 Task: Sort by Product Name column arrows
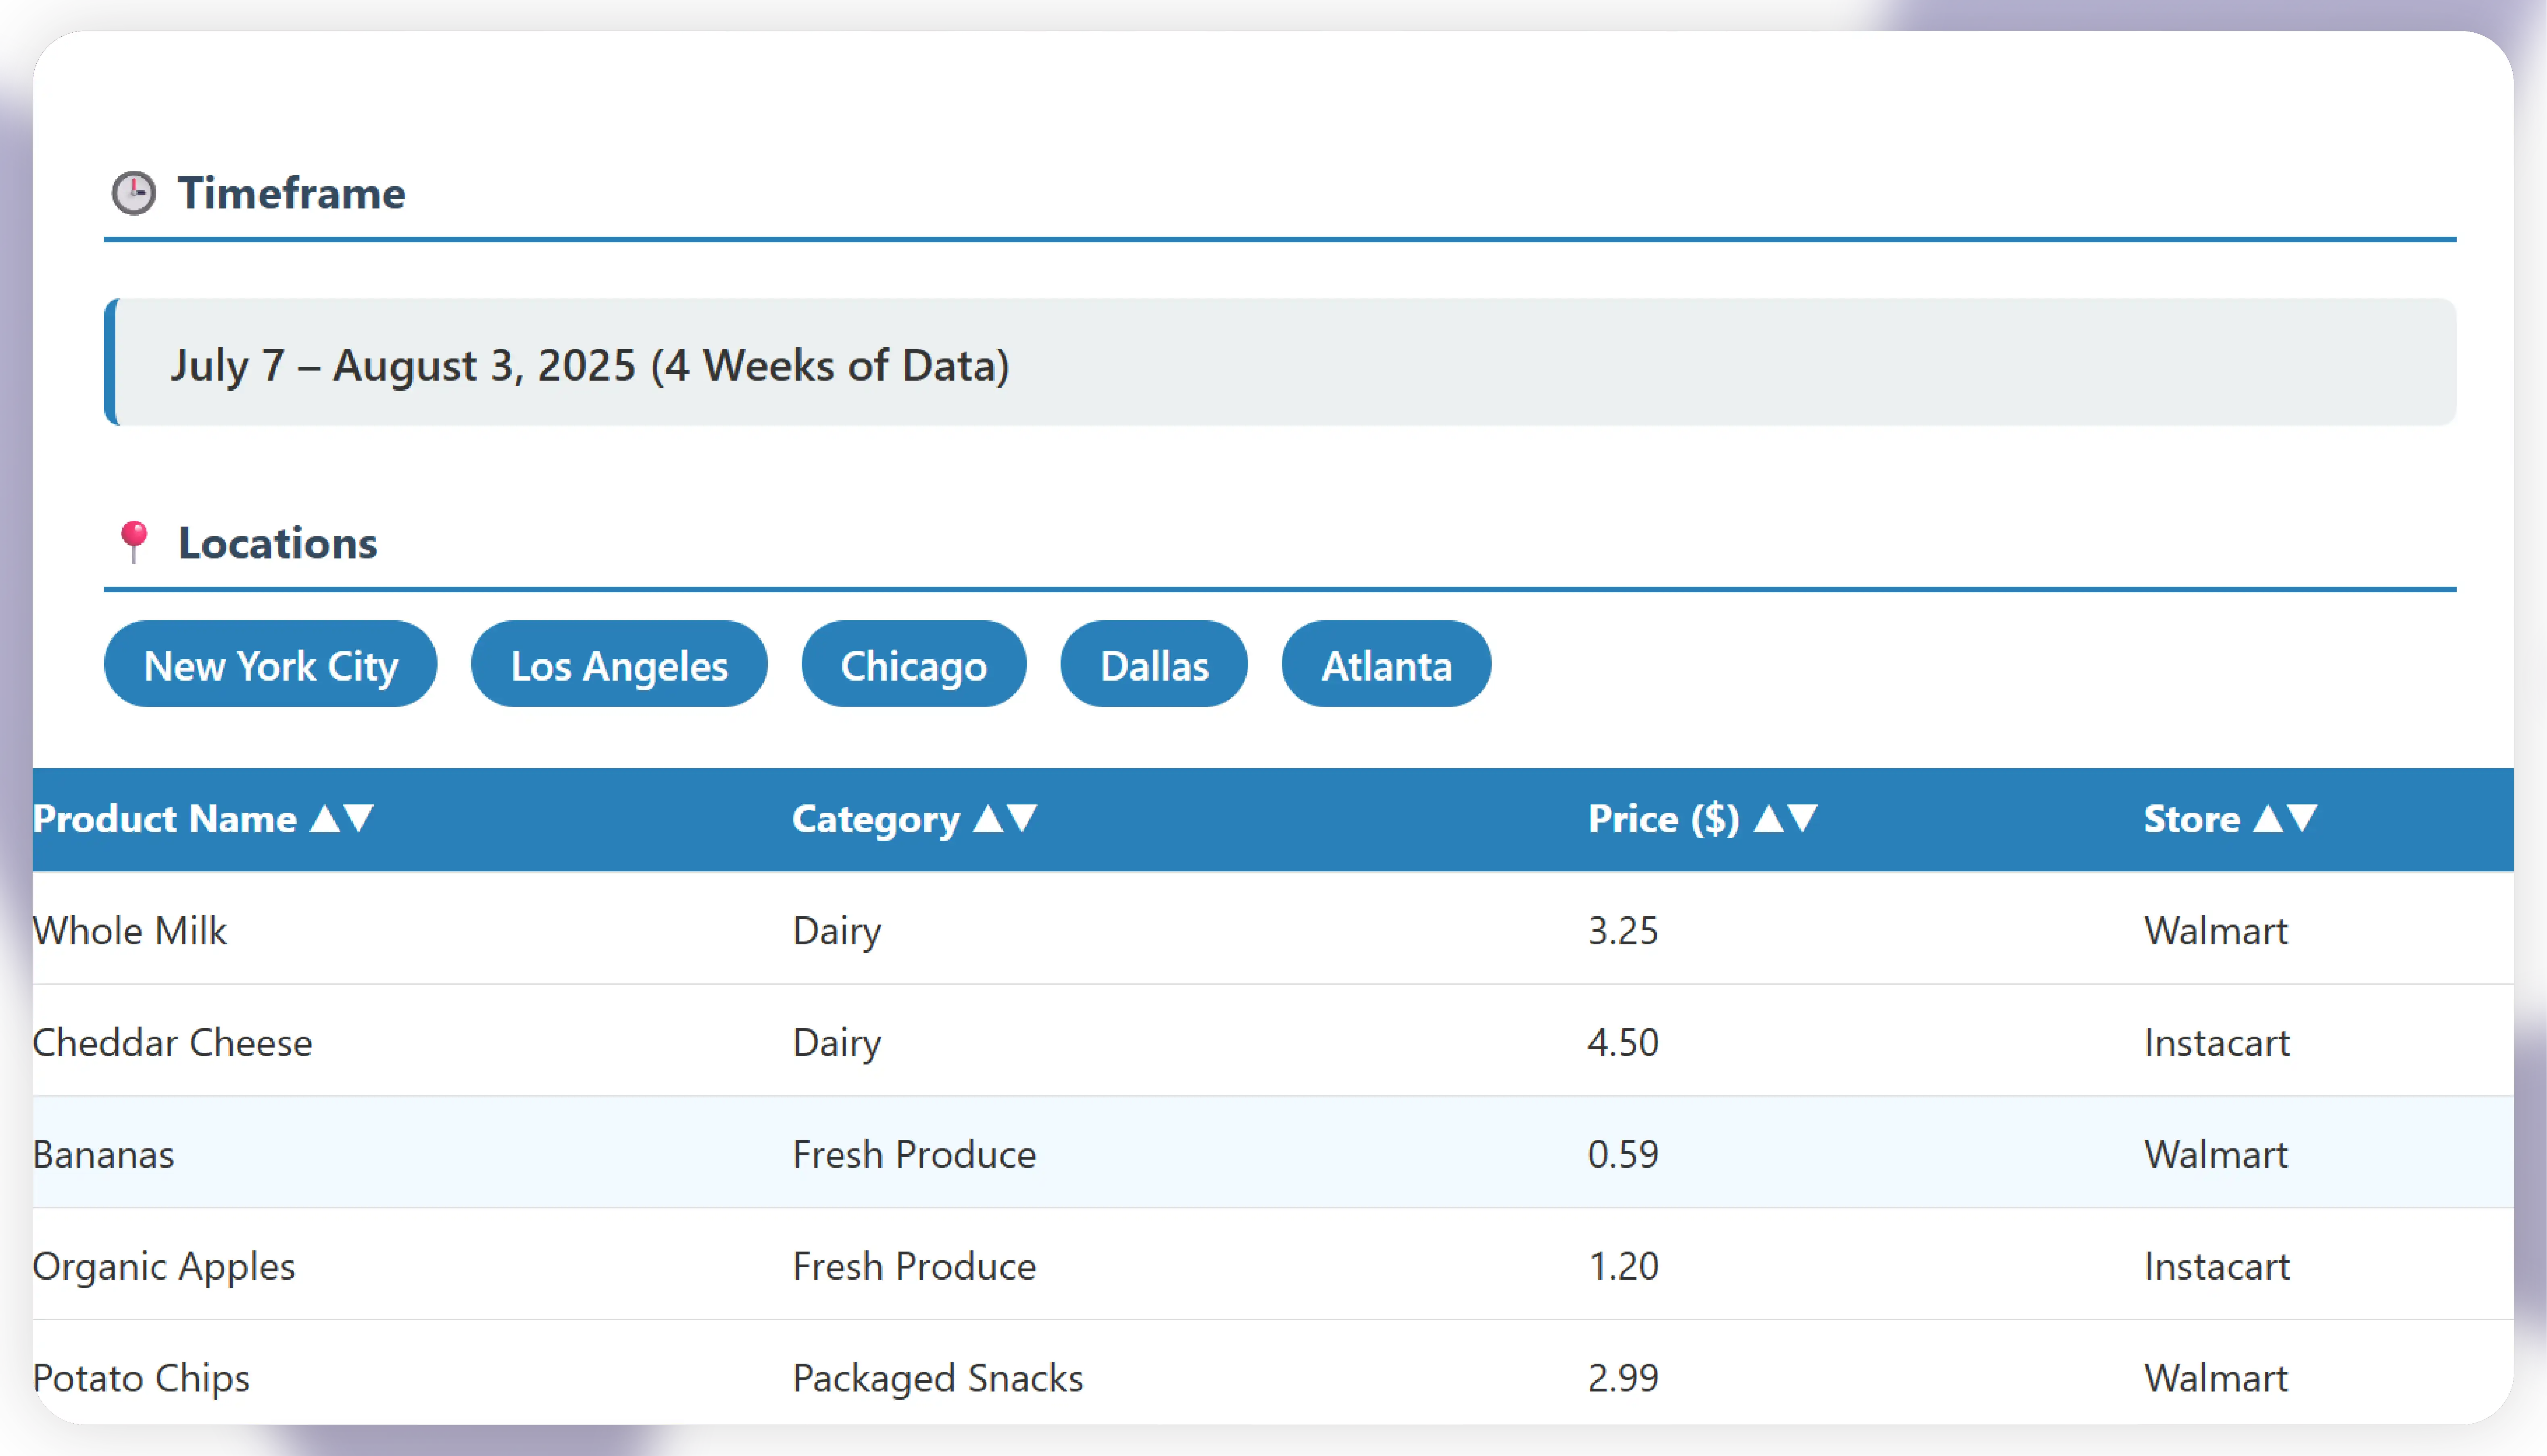pyautogui.click(x=342, y=819)
